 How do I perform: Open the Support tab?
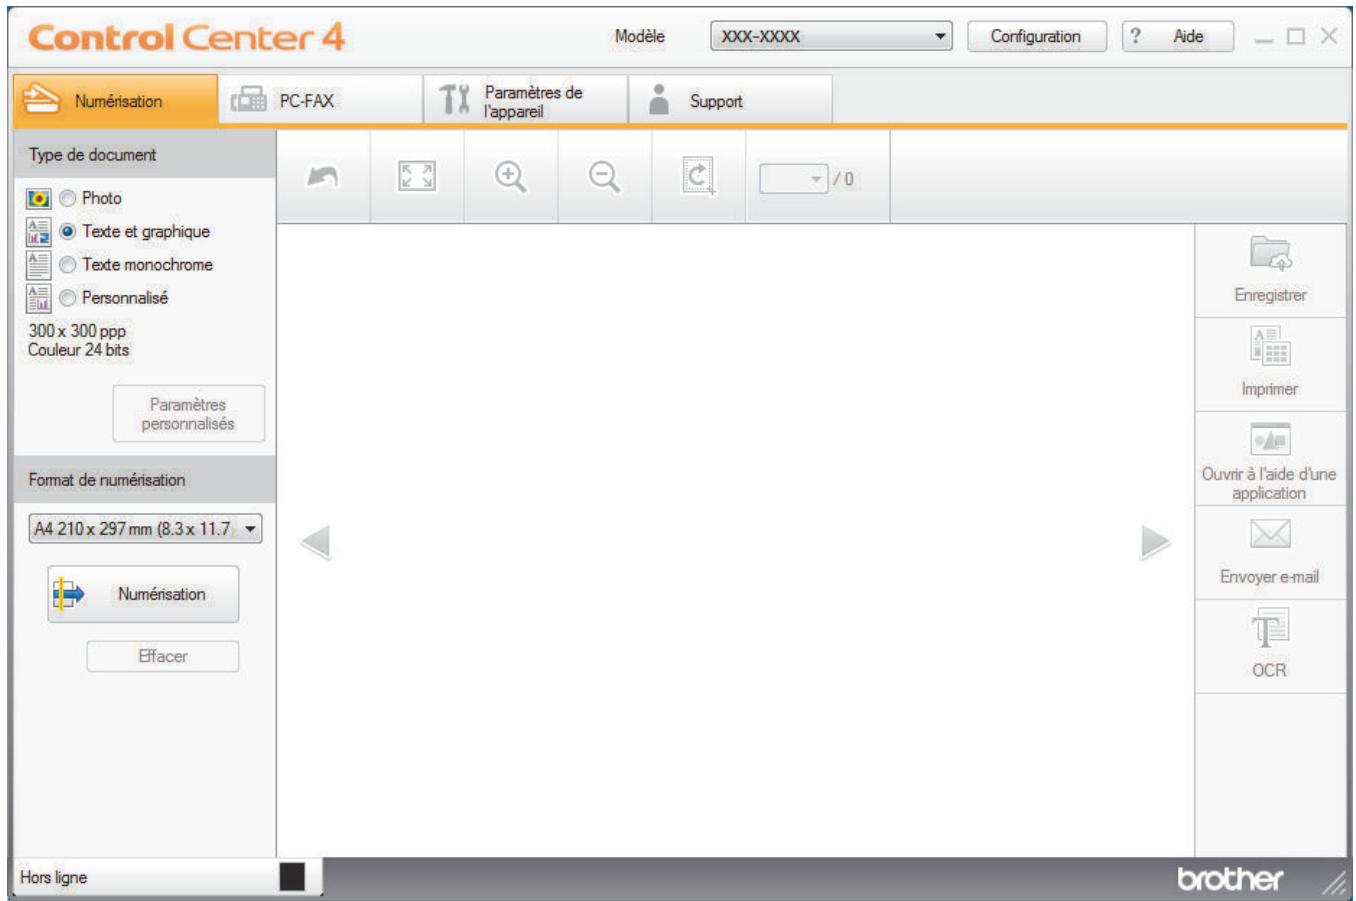pos(730,100)
